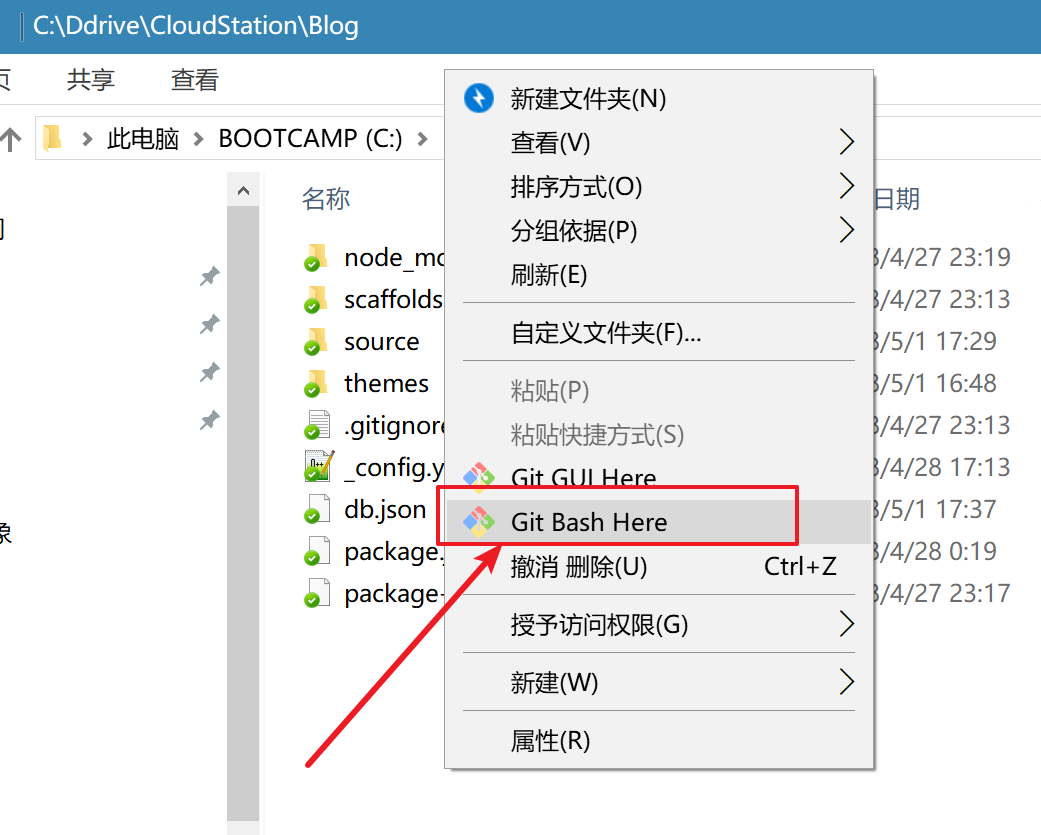The image size is (1041, 835).
Task: Select Git Bash Here menu entry
Action: point(658,522)
